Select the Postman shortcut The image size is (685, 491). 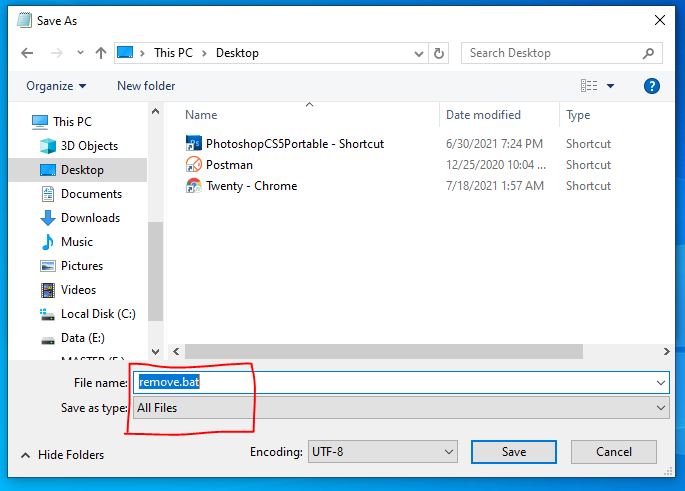click(229, 165)
